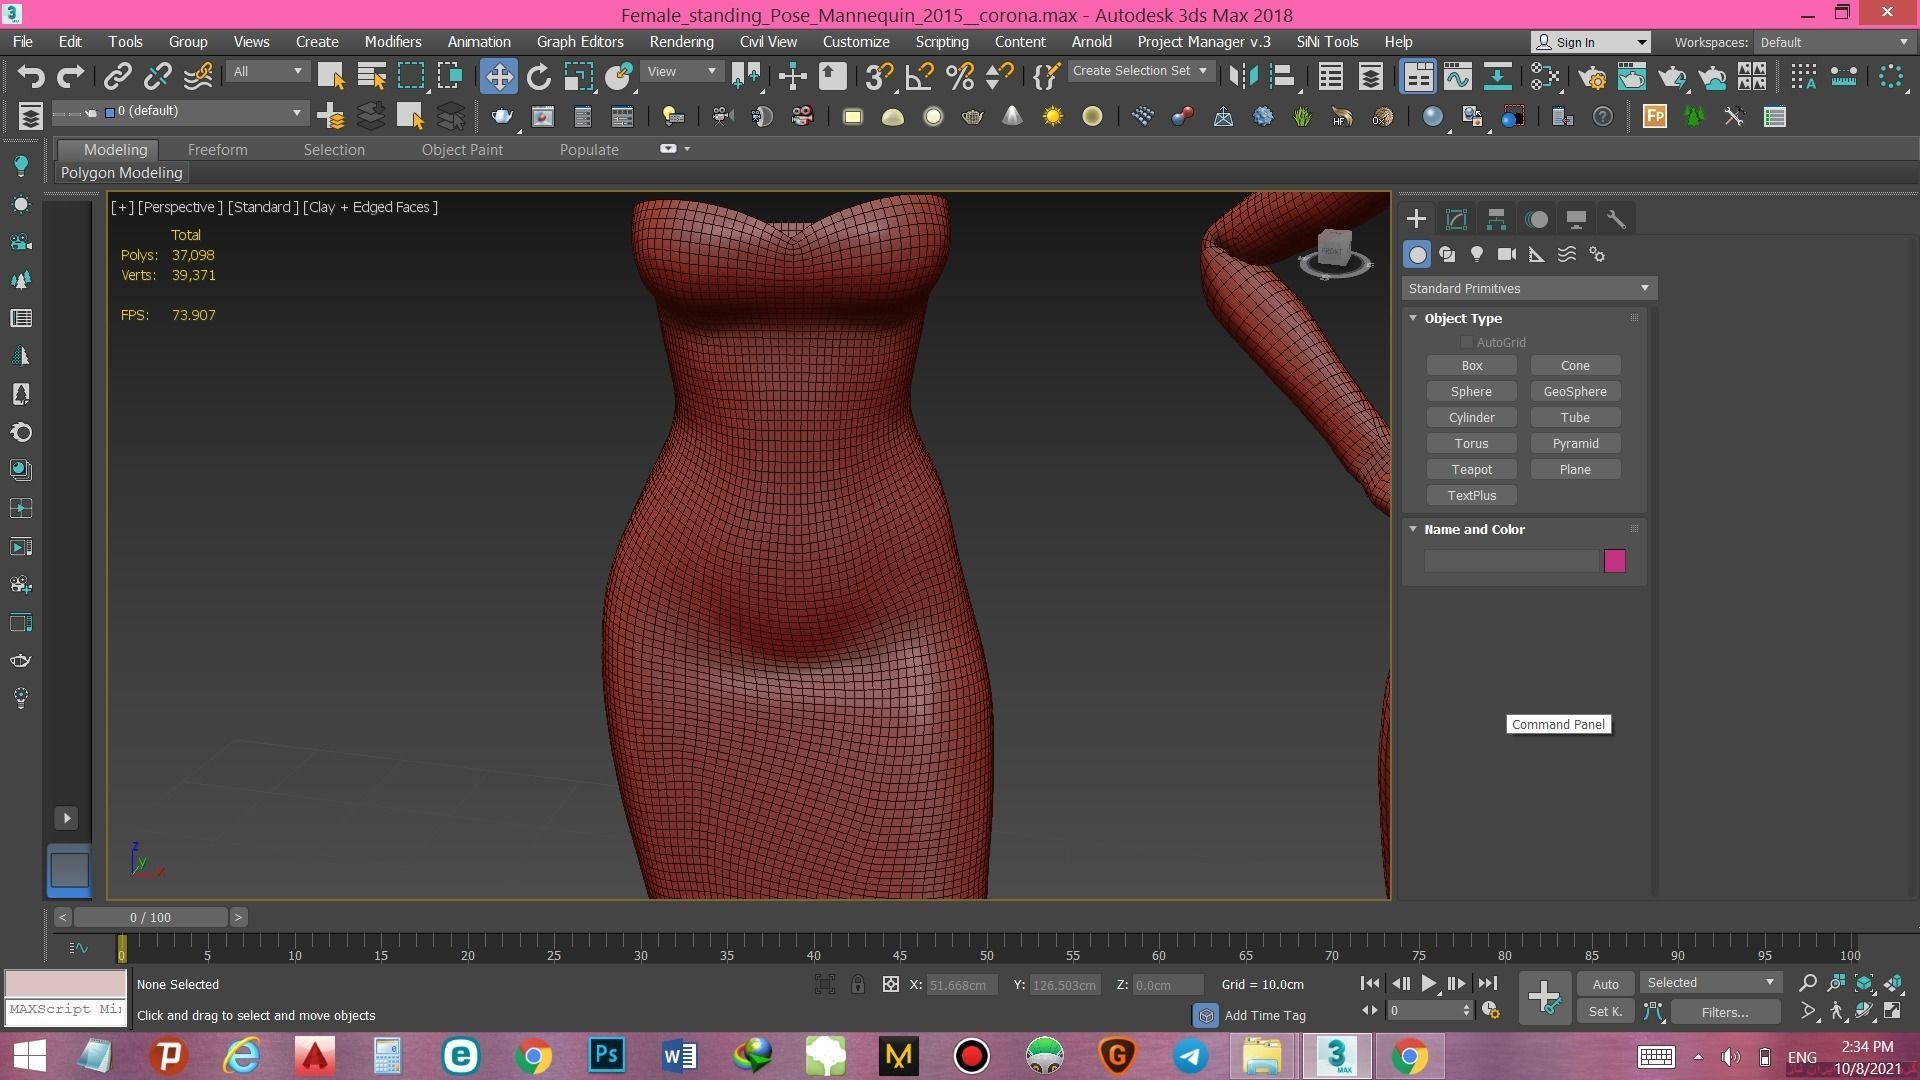Open the Curve Editor icon
This screenshot has height=1080, width=1920.
pyautogui.click(x=1457, y=76)
